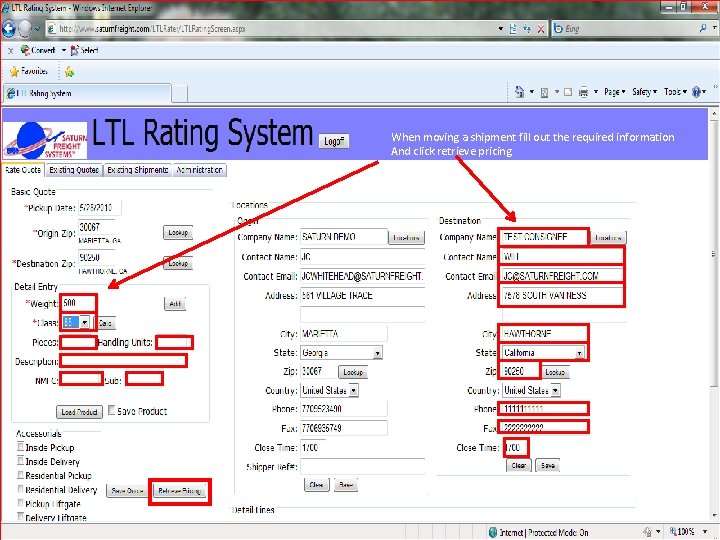Click the Select toolbar button
Viewport: 720px width, 540px height.
click(84, 50)
